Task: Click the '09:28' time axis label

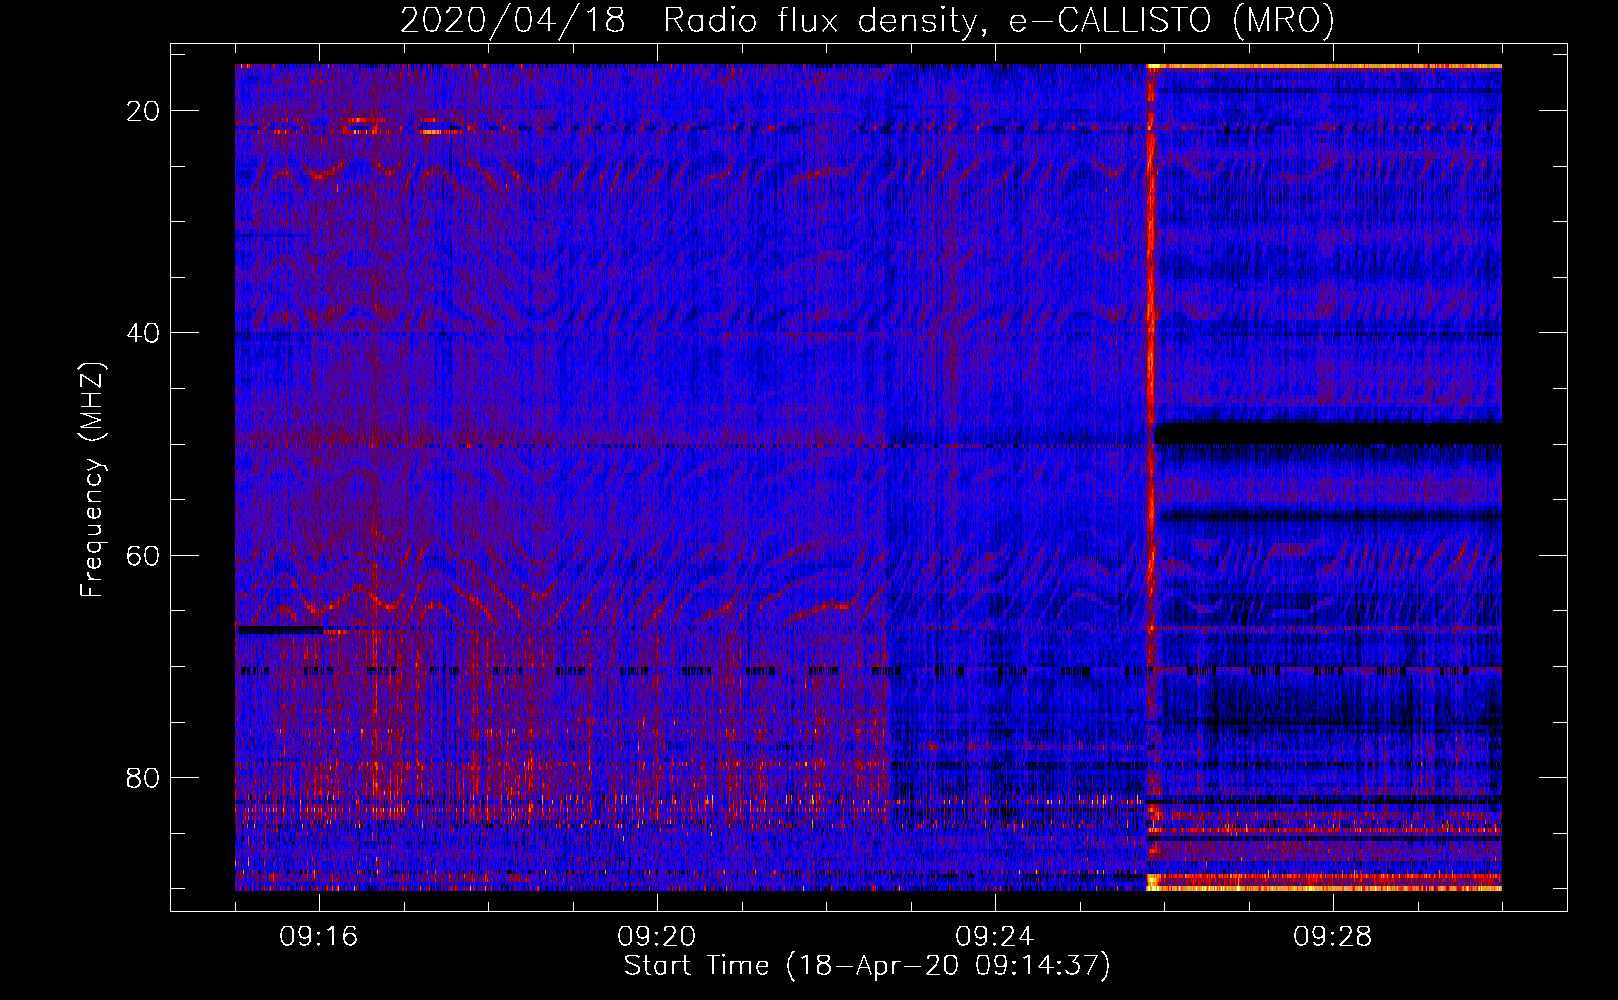Action: tap(1333, 937)
